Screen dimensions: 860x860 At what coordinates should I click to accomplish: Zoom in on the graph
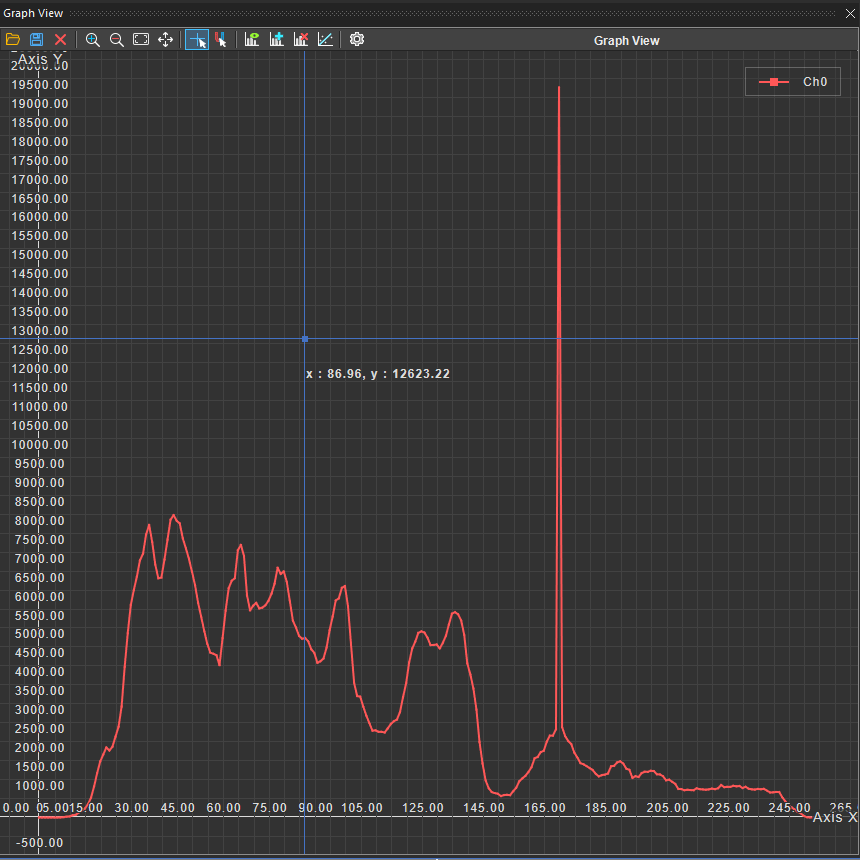click(x=93, y=39)
